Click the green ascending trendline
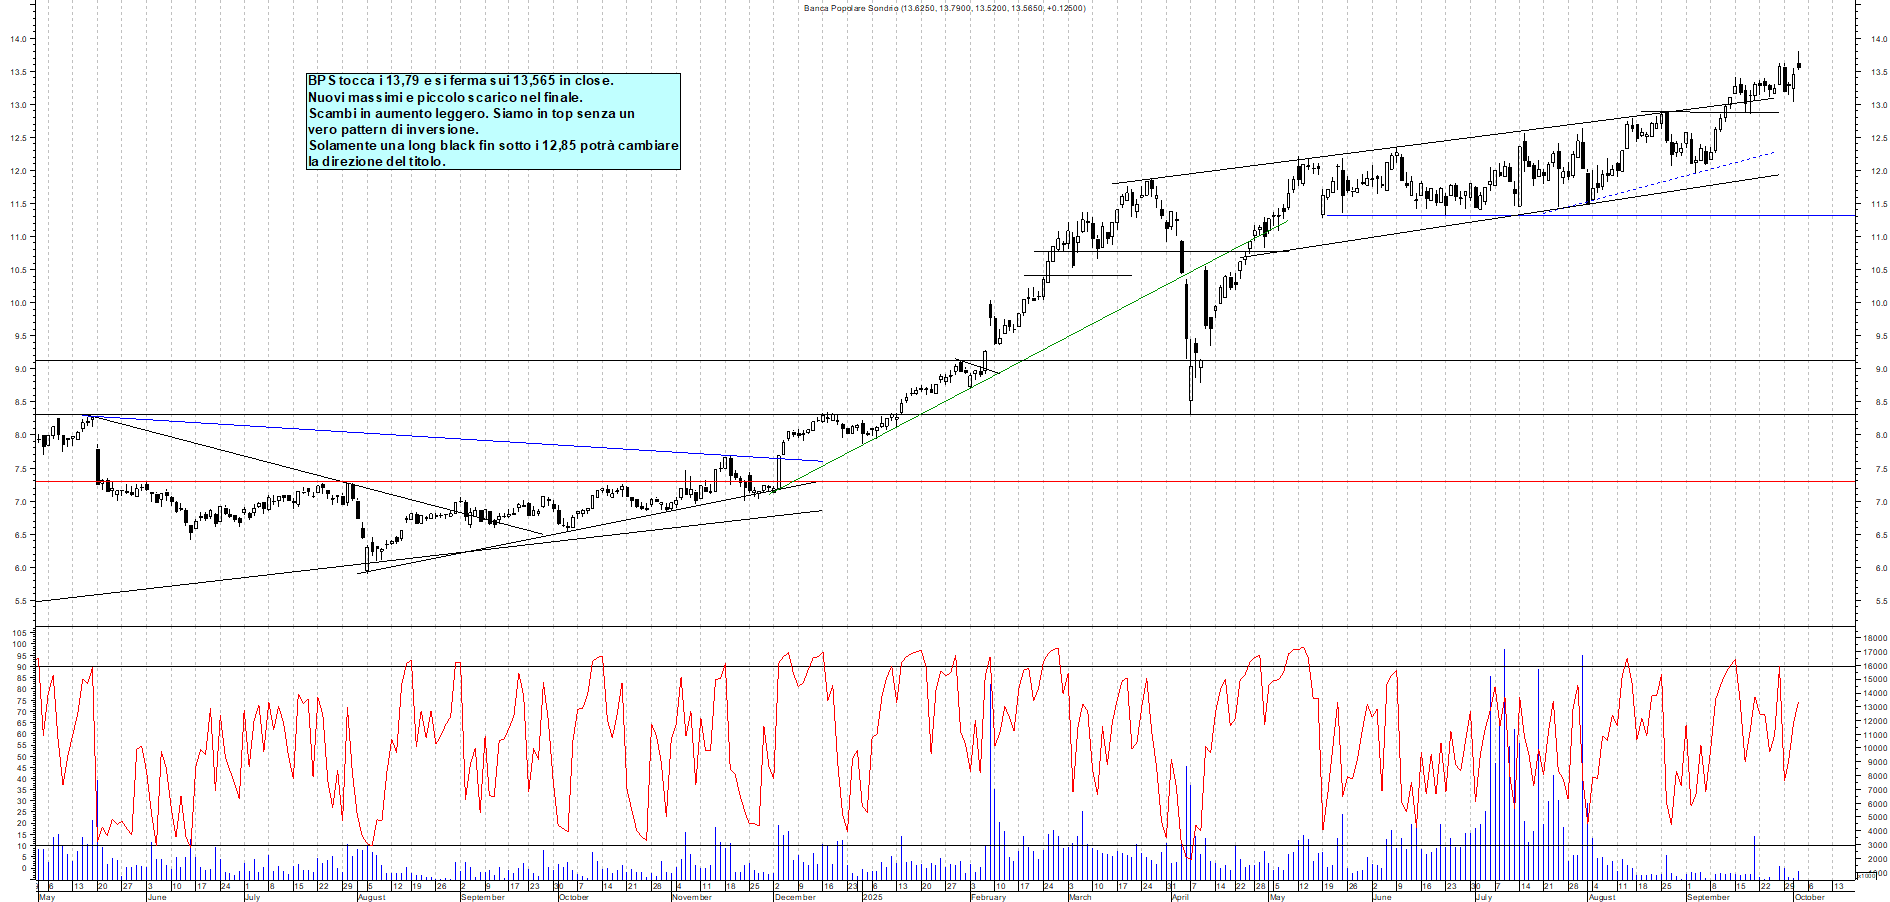The image size is (1890, 902). [1000, 372]
